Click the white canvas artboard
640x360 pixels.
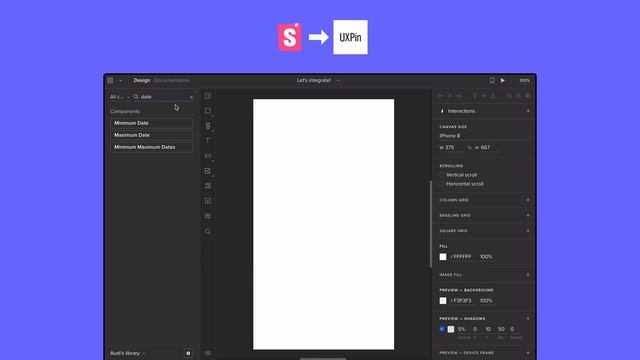point(324,224)
